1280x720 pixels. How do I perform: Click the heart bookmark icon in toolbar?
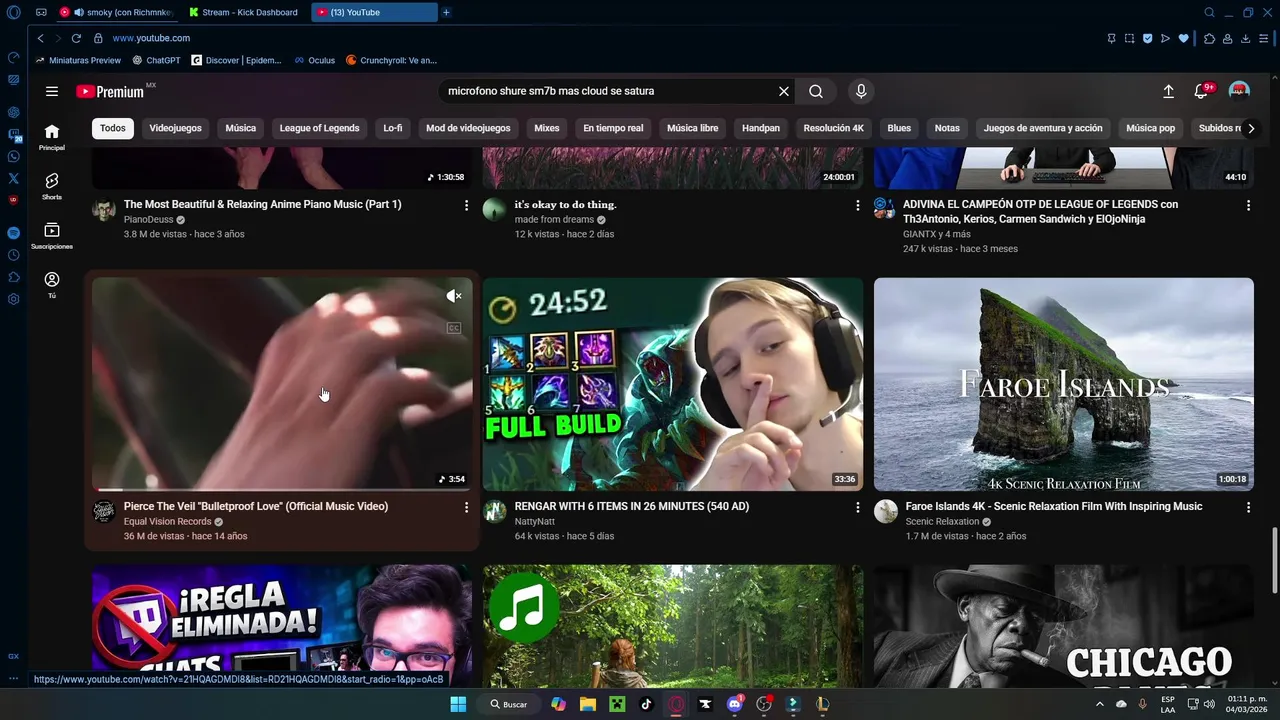point(1184,38)
